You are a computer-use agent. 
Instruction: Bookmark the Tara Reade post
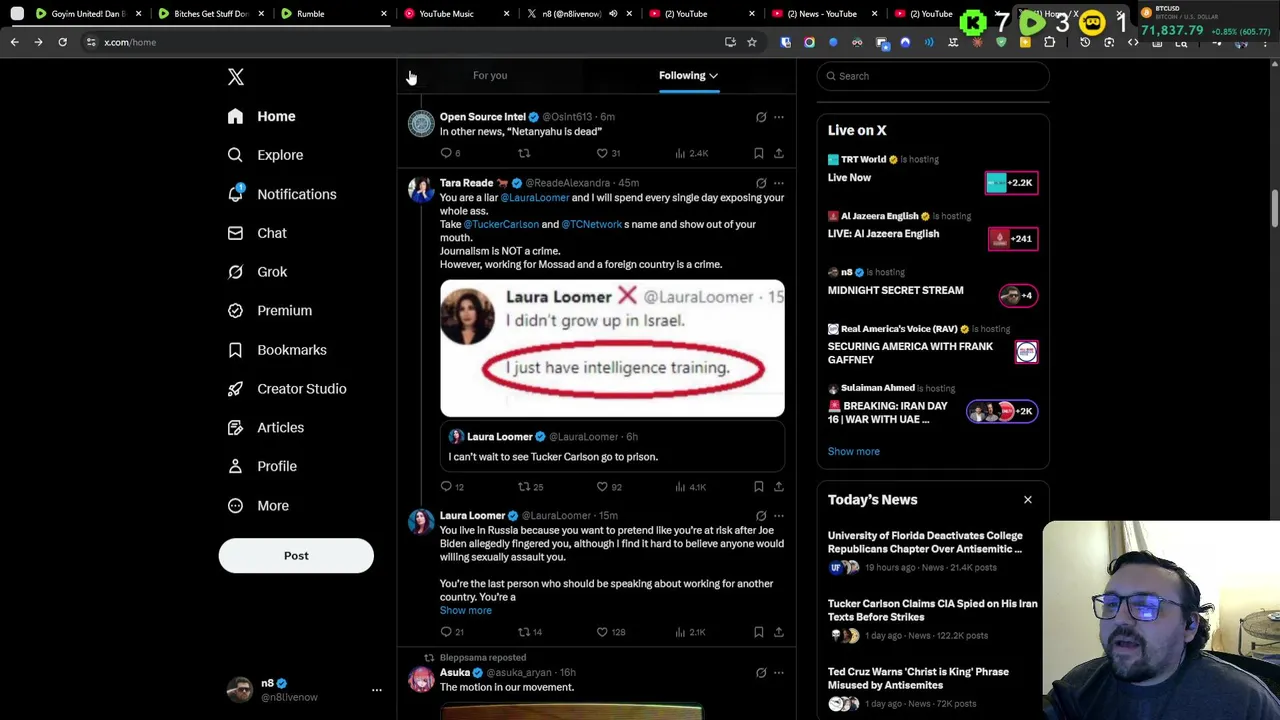(x=758, y=487)
